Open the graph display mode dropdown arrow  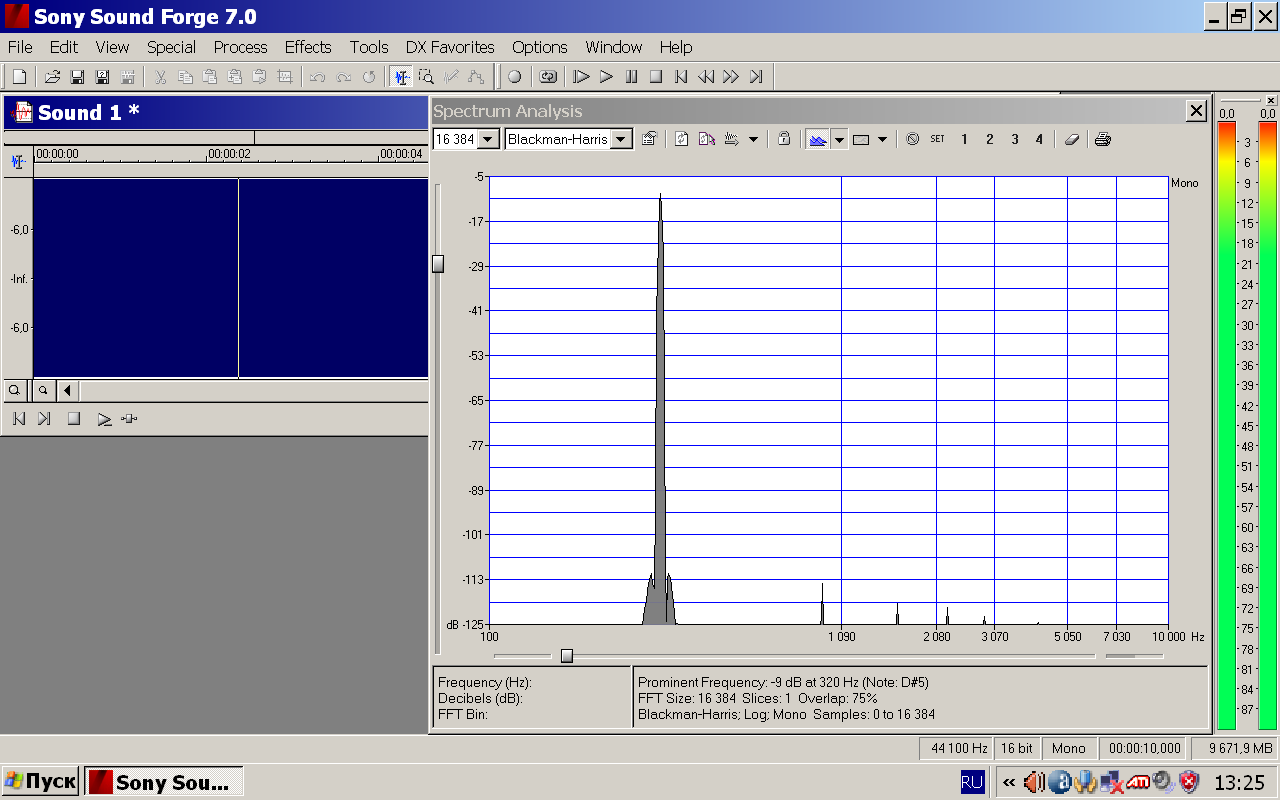click(840, 140)
